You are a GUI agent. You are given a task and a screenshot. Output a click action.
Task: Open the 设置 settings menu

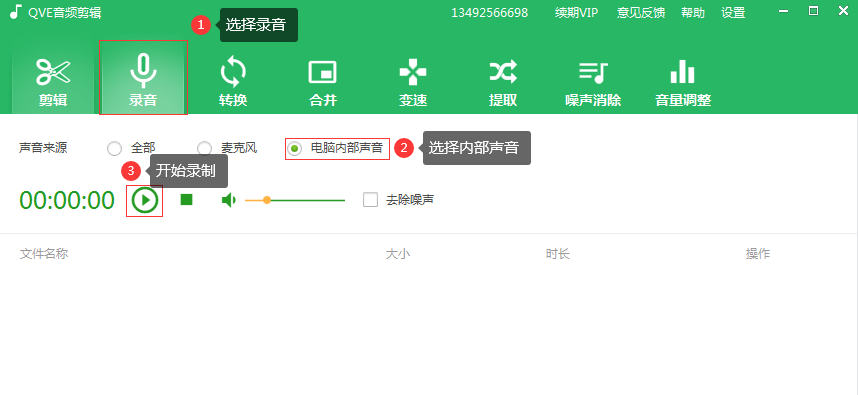point(733,13)
